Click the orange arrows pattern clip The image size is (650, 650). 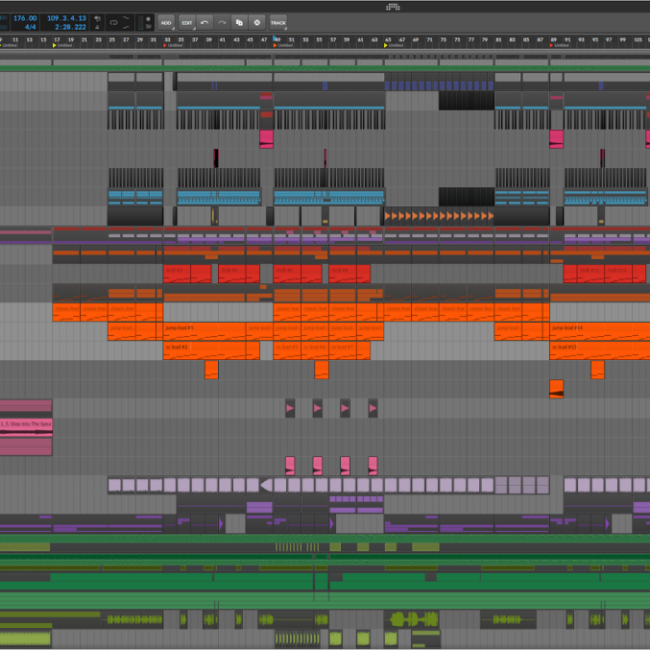click(x=438, y=215)
